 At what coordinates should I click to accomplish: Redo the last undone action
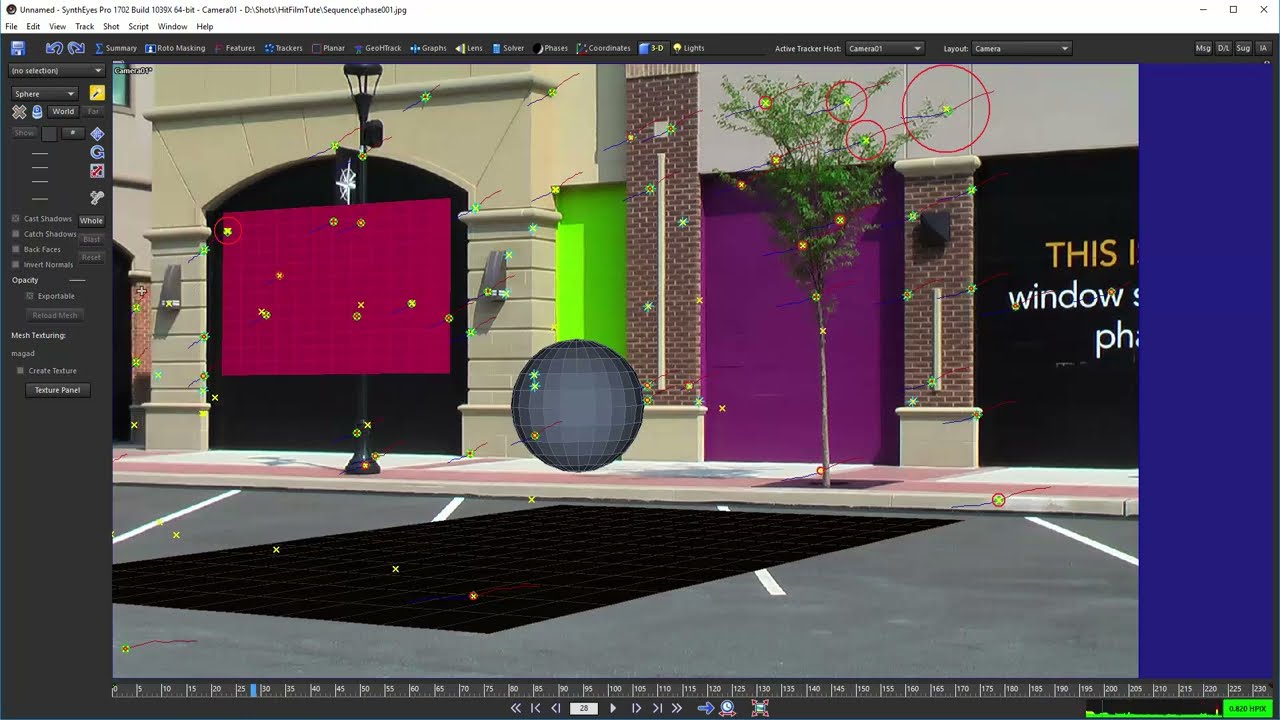pyautogui.click(x=76, y=48)
